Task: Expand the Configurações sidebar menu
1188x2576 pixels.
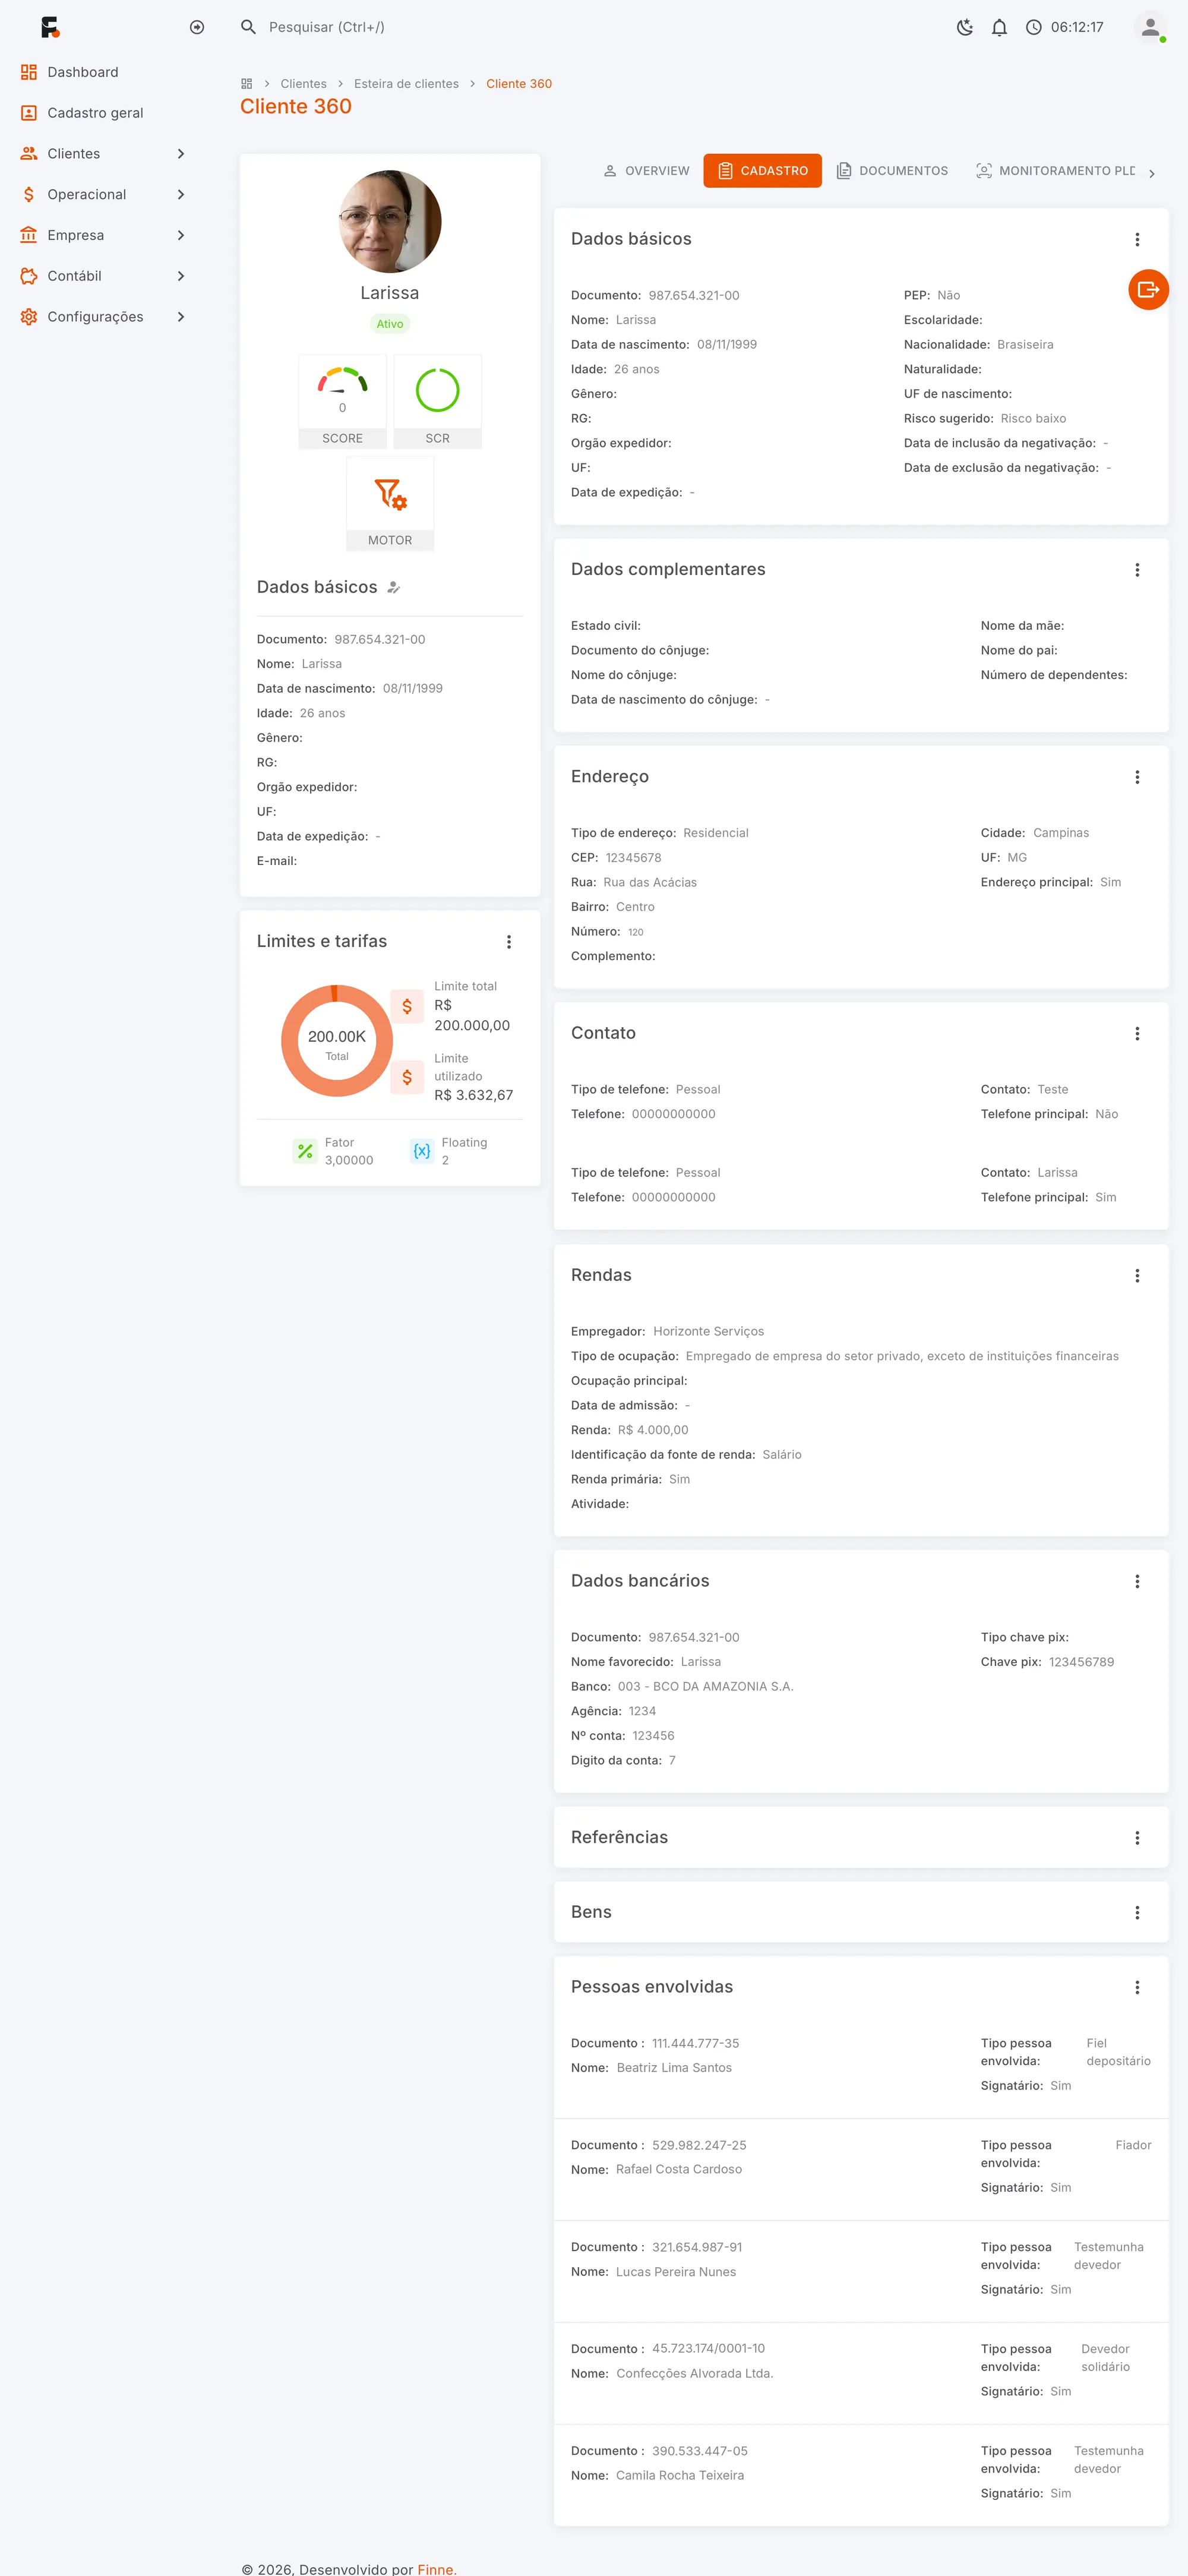Action: click(104, 317)
